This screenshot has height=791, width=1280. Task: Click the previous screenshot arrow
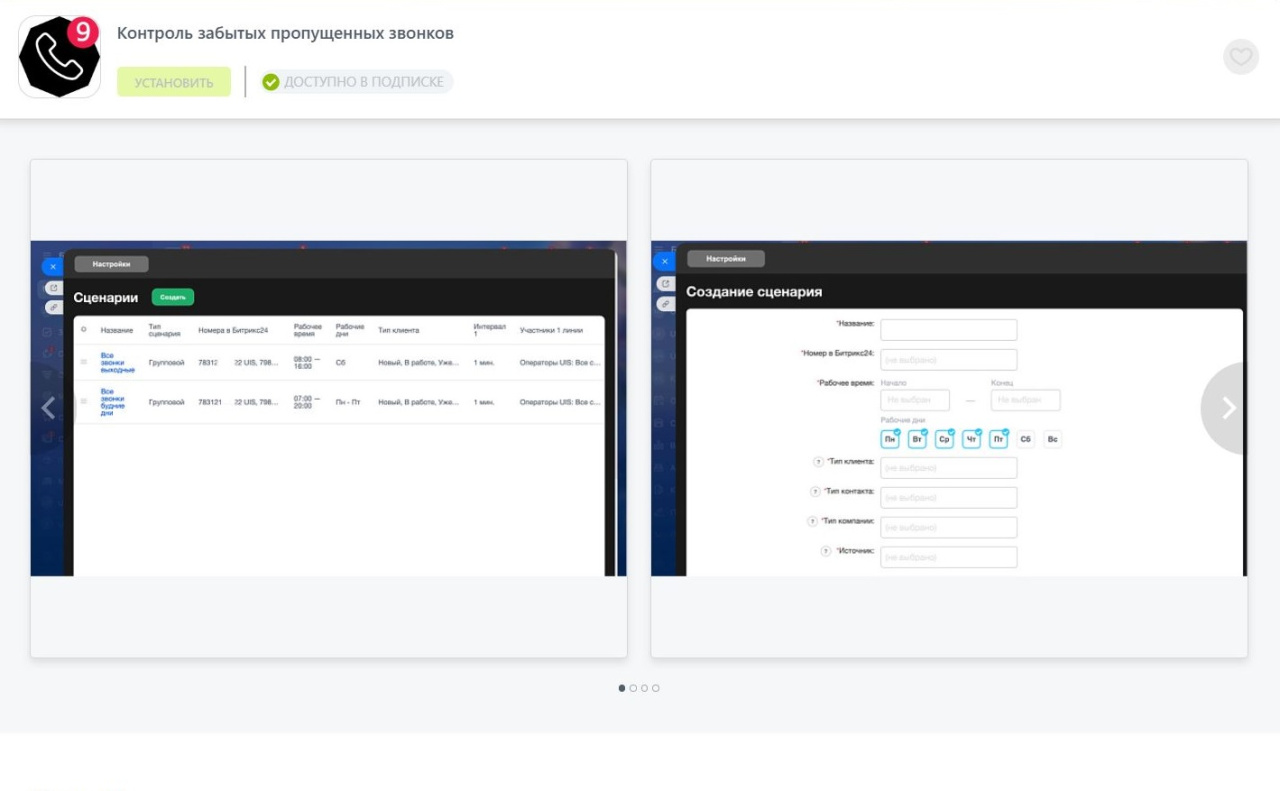tap(48, 408)
